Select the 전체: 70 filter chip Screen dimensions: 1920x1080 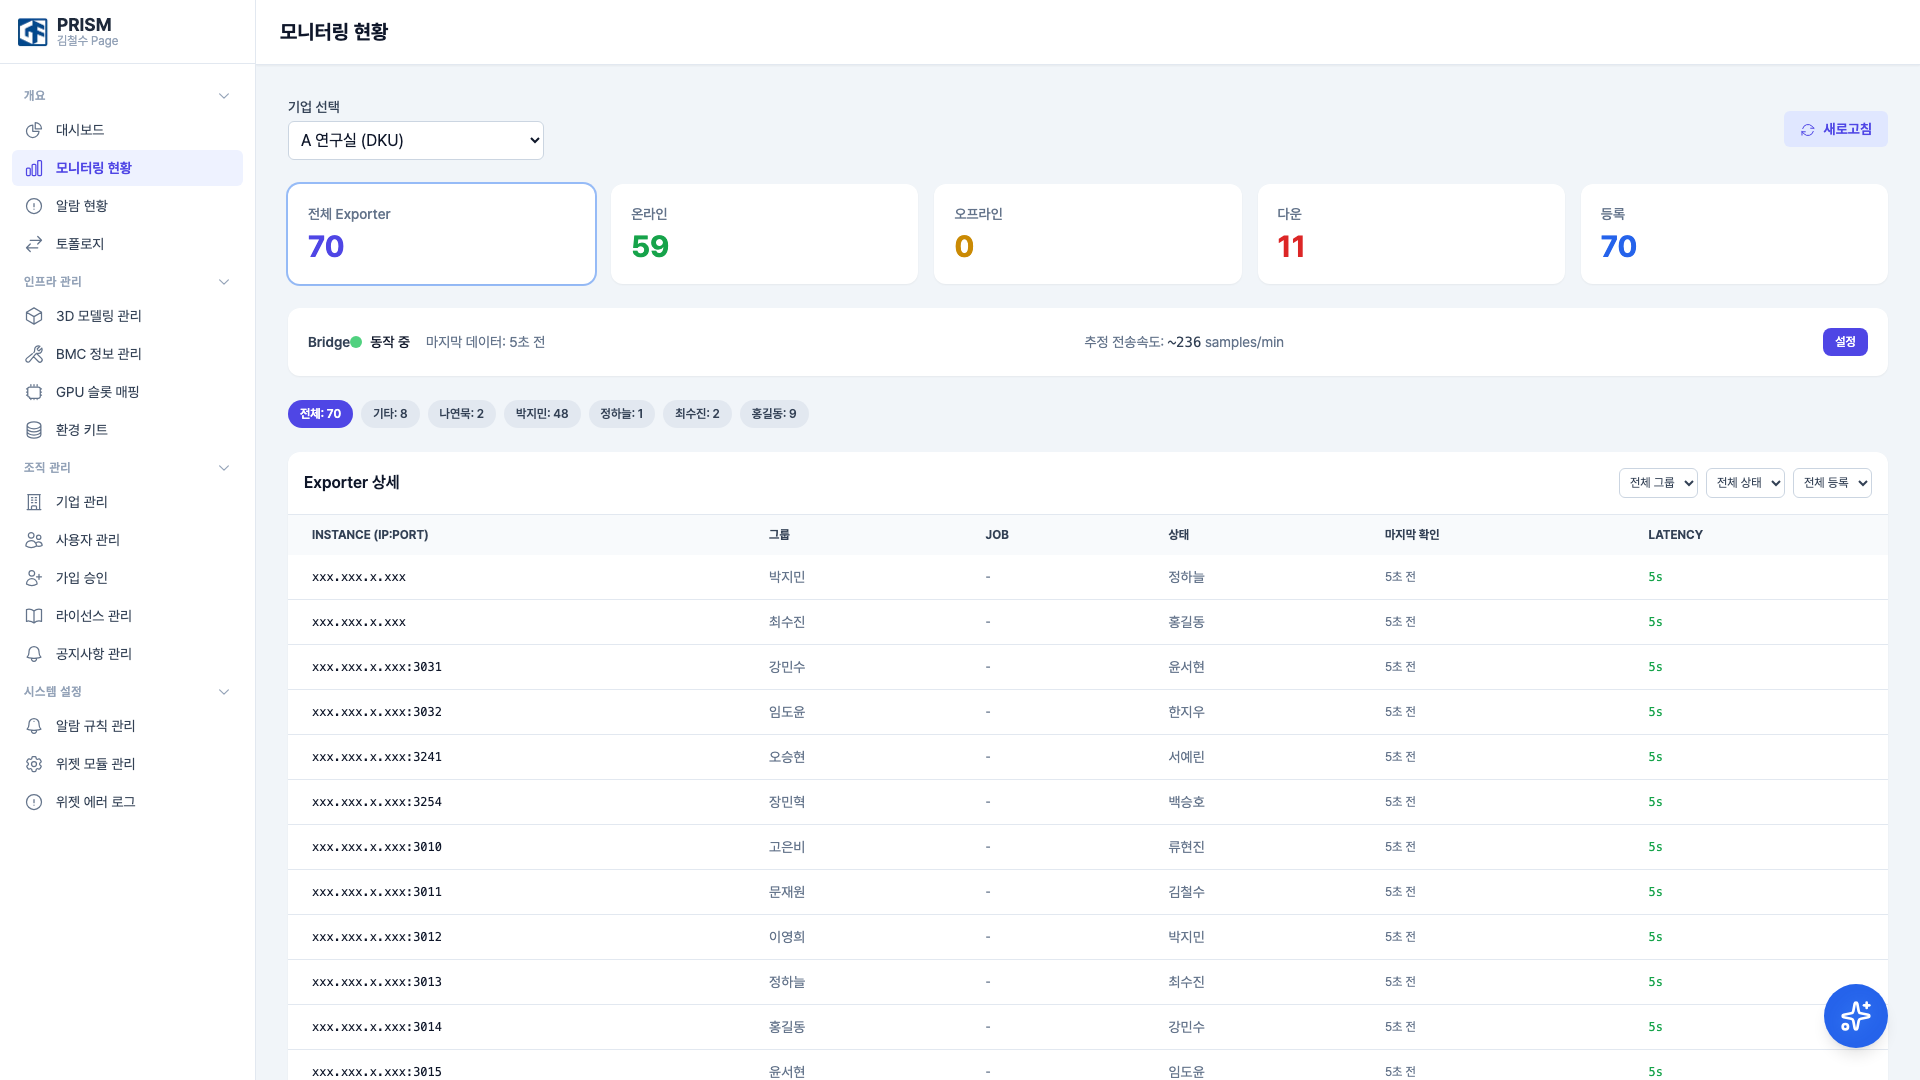pyautogui.click(x=320, y=414)
